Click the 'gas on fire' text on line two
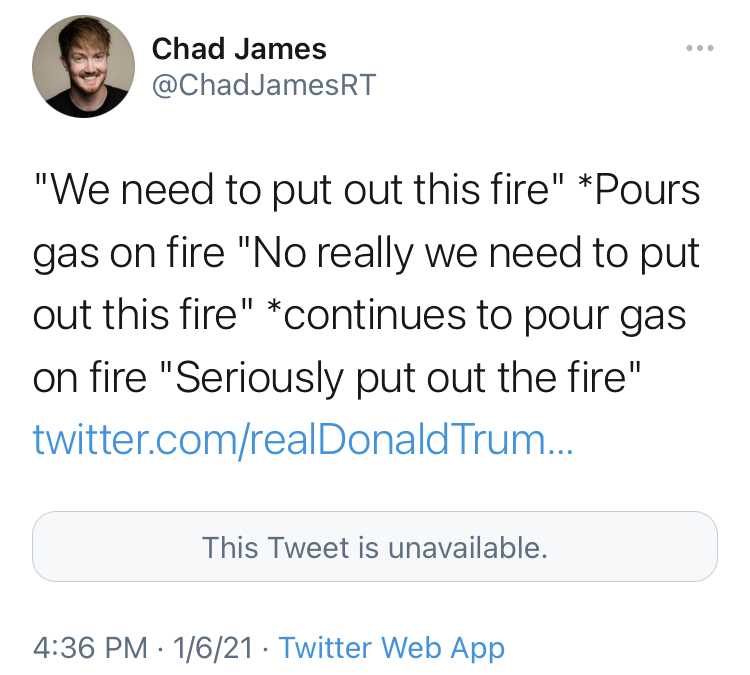 pyautogui.click(x=129, y=253)
